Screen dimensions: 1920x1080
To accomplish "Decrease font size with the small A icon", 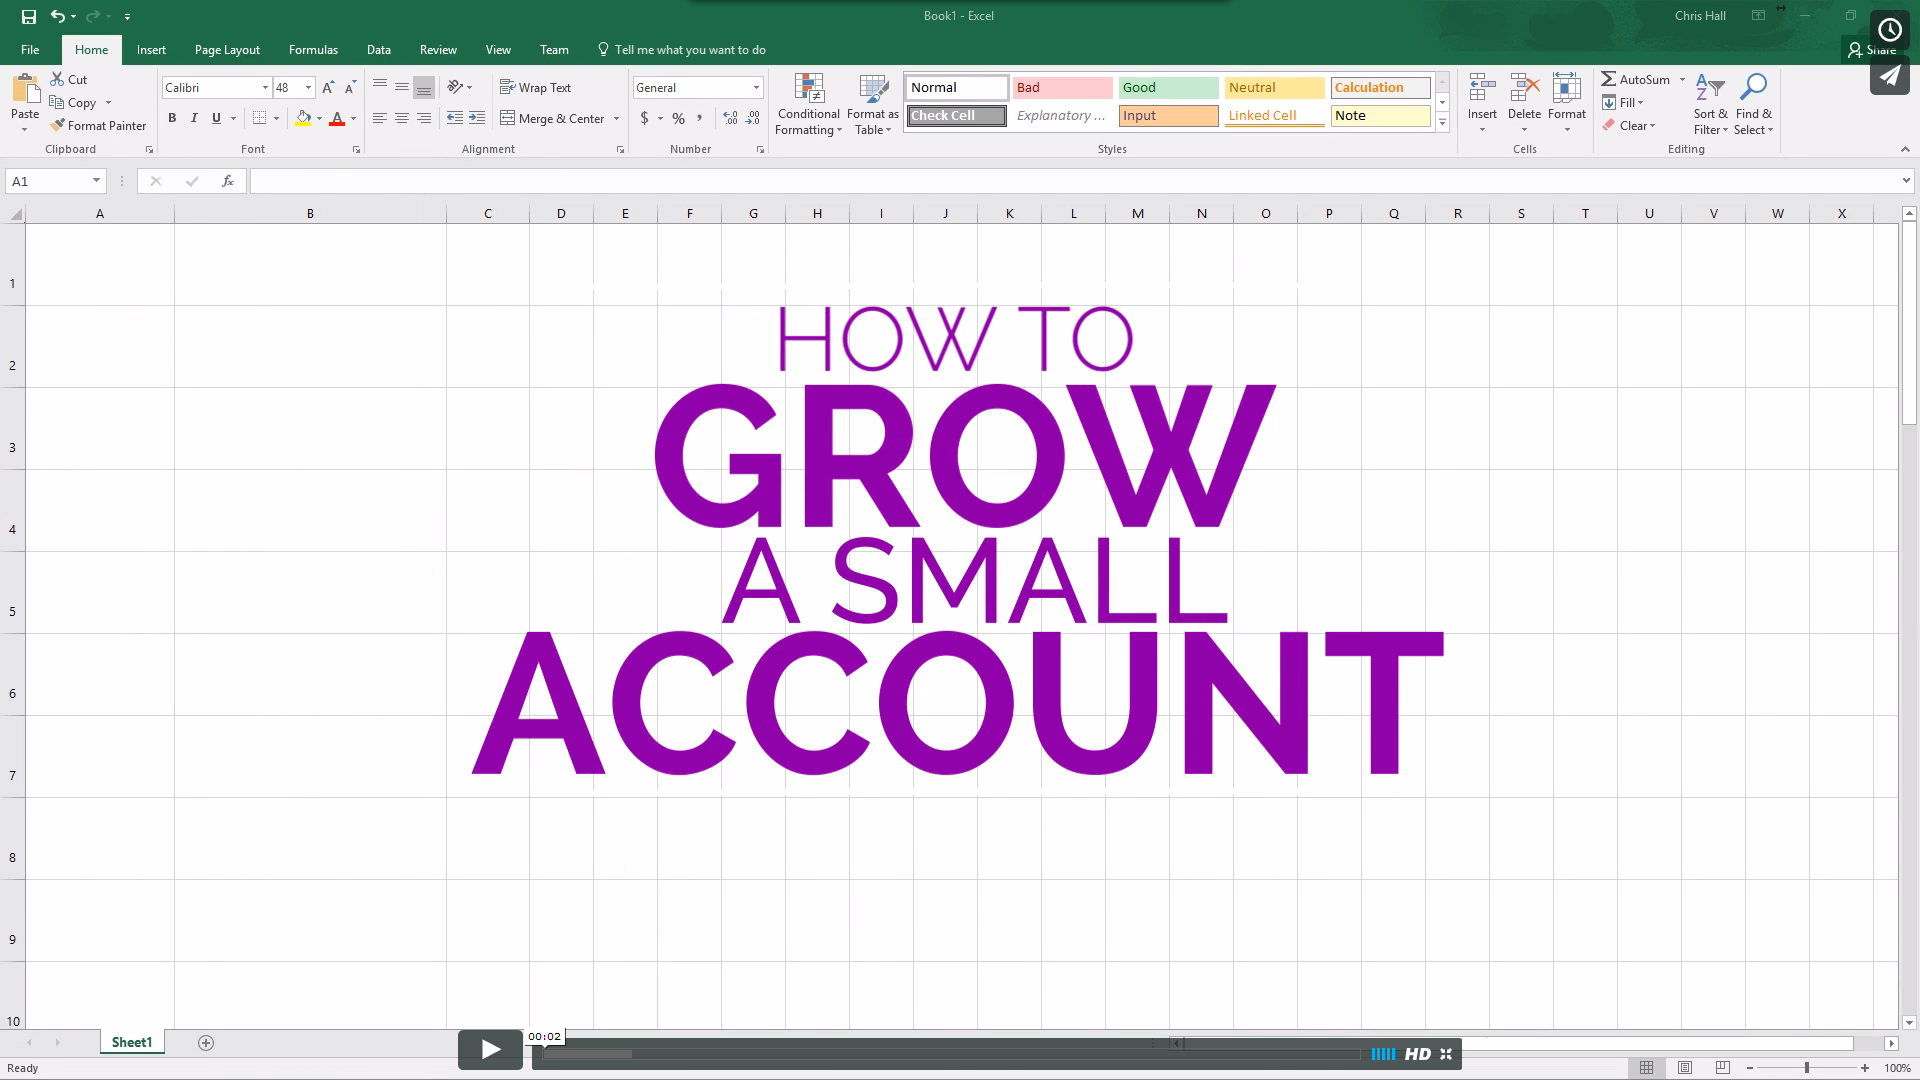I will pos(350,88).
